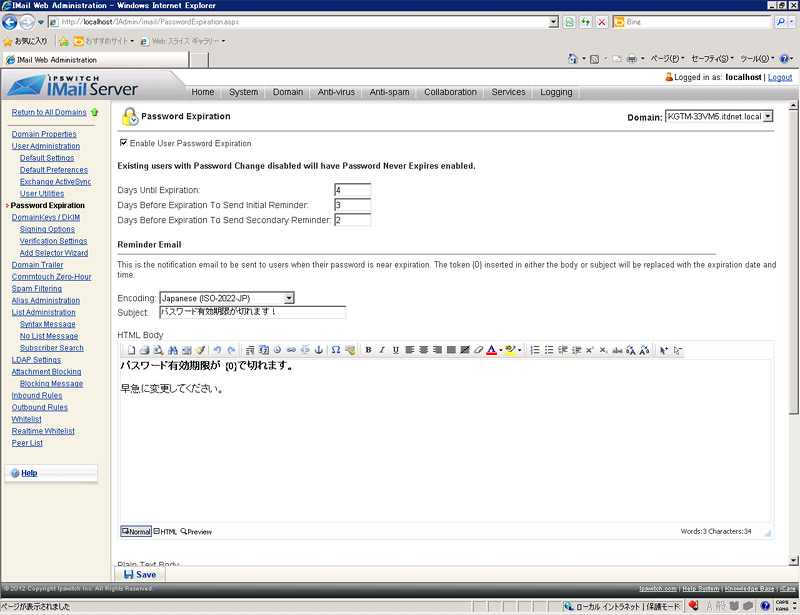The image size is (800, 615).
Task: Align text left in HTML editor
Action: [410, 350]
